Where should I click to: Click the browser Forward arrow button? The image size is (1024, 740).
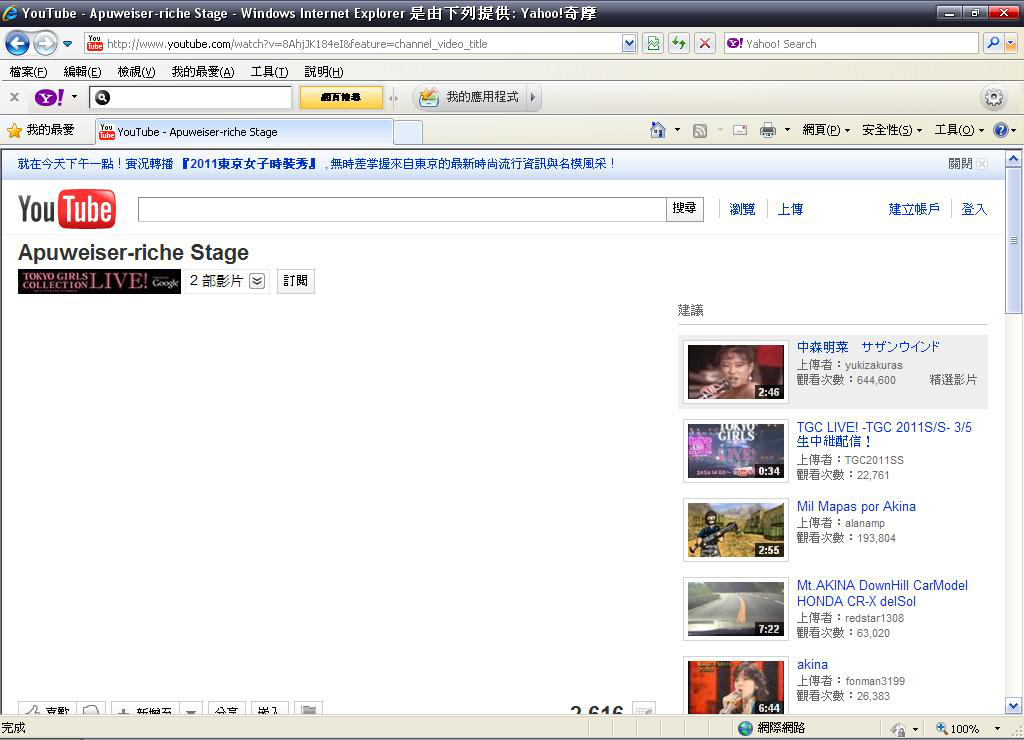(45, 44)
